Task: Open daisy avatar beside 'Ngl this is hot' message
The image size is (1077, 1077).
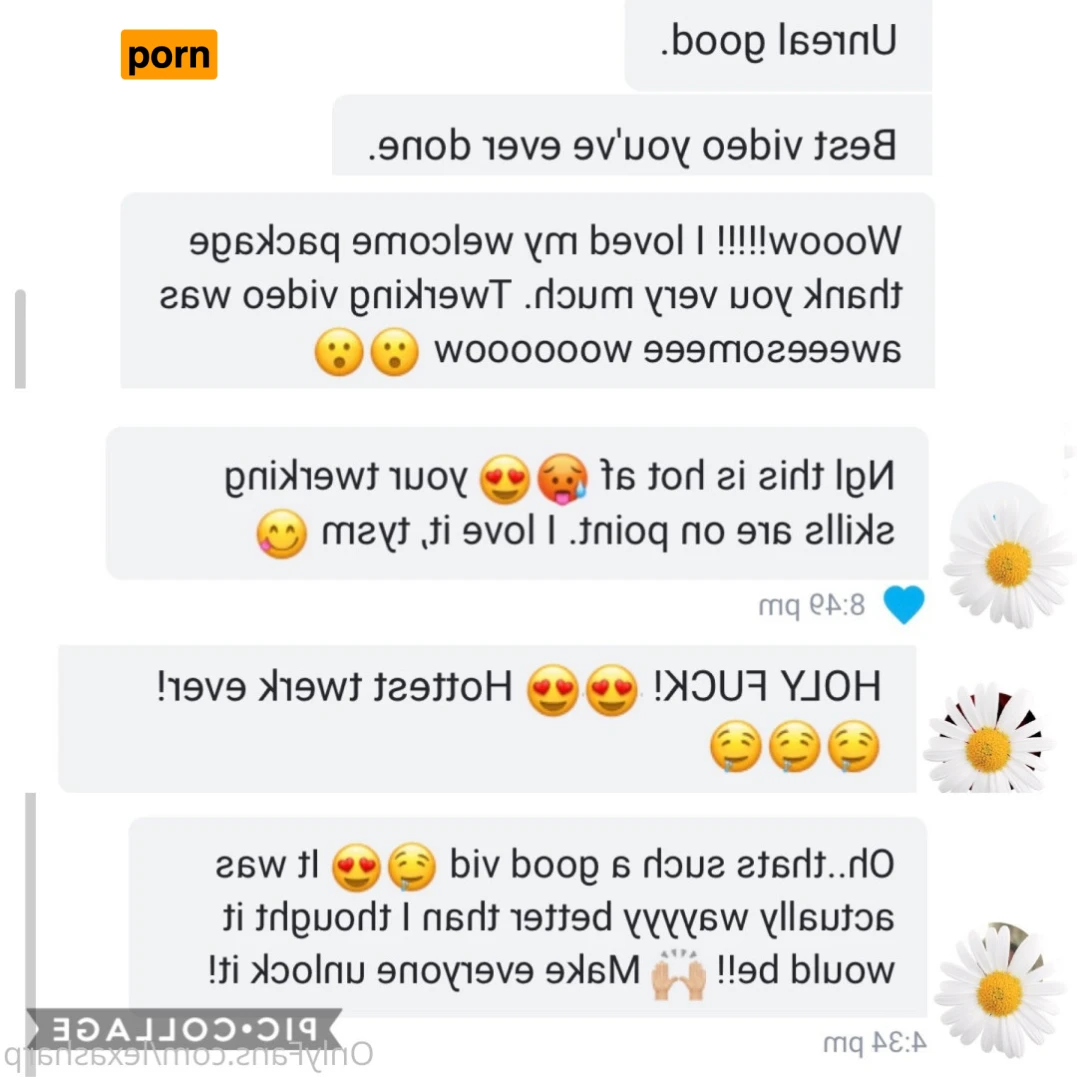Action: tap(1007, 554)
